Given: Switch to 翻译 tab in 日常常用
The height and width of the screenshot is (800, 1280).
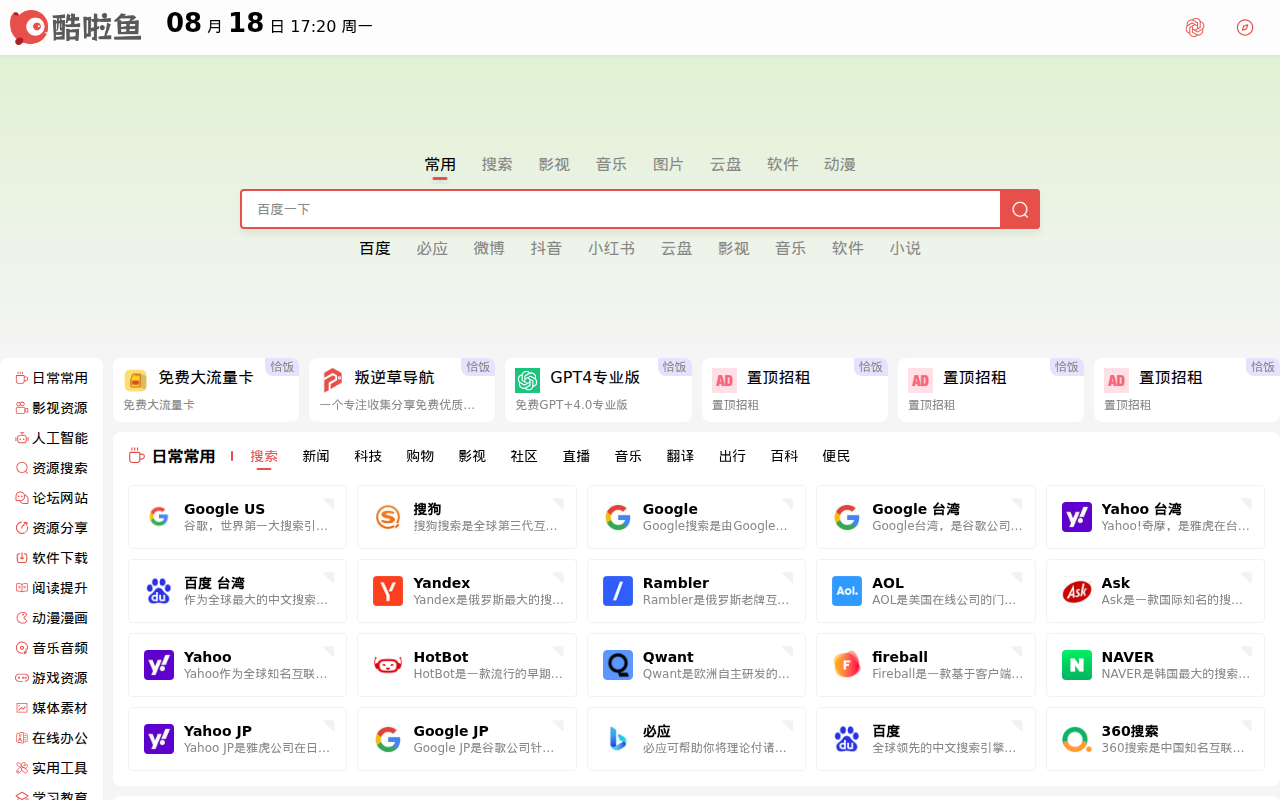Looking at the screenshot, I should pyautogui.click(x=680, y=456).
